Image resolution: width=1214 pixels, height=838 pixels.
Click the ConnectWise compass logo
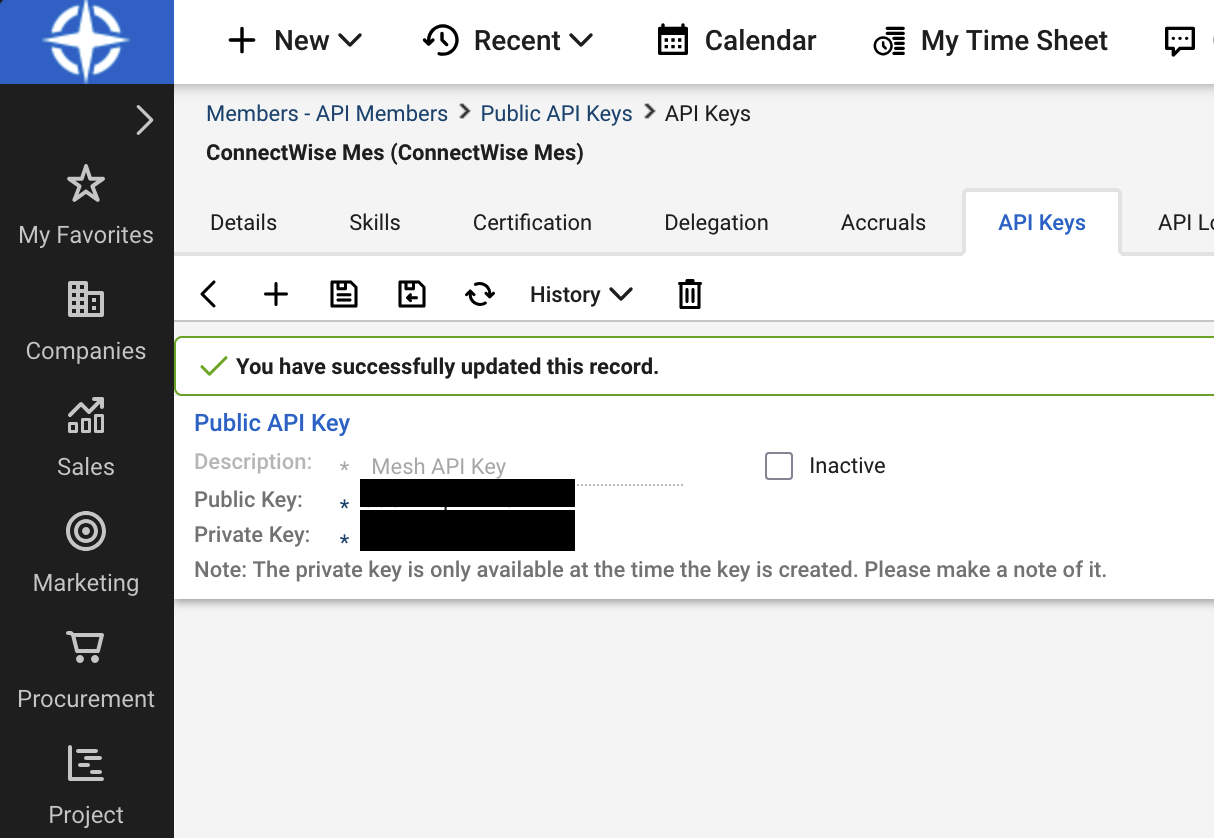pyautogui.click(x=86, y=41)
